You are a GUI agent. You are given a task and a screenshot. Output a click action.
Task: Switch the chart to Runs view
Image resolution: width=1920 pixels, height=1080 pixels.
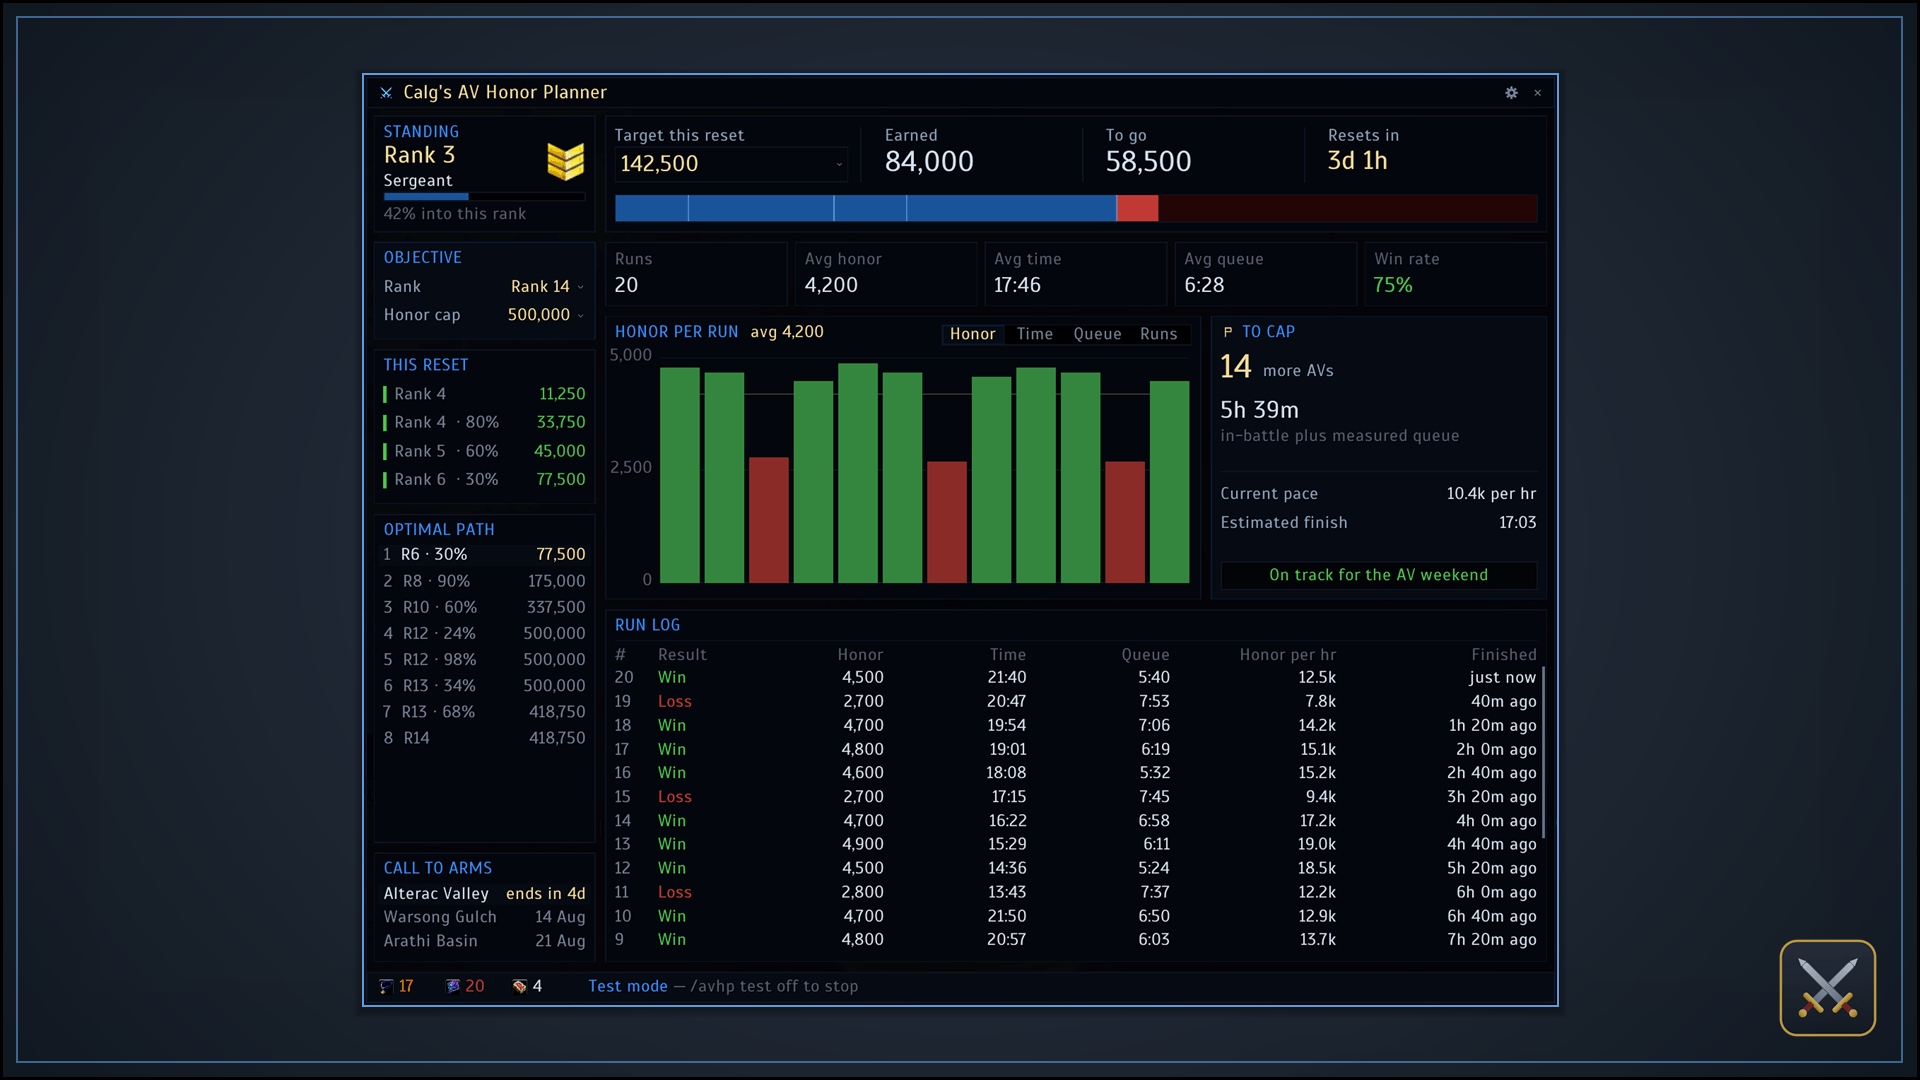point(1158,334)
